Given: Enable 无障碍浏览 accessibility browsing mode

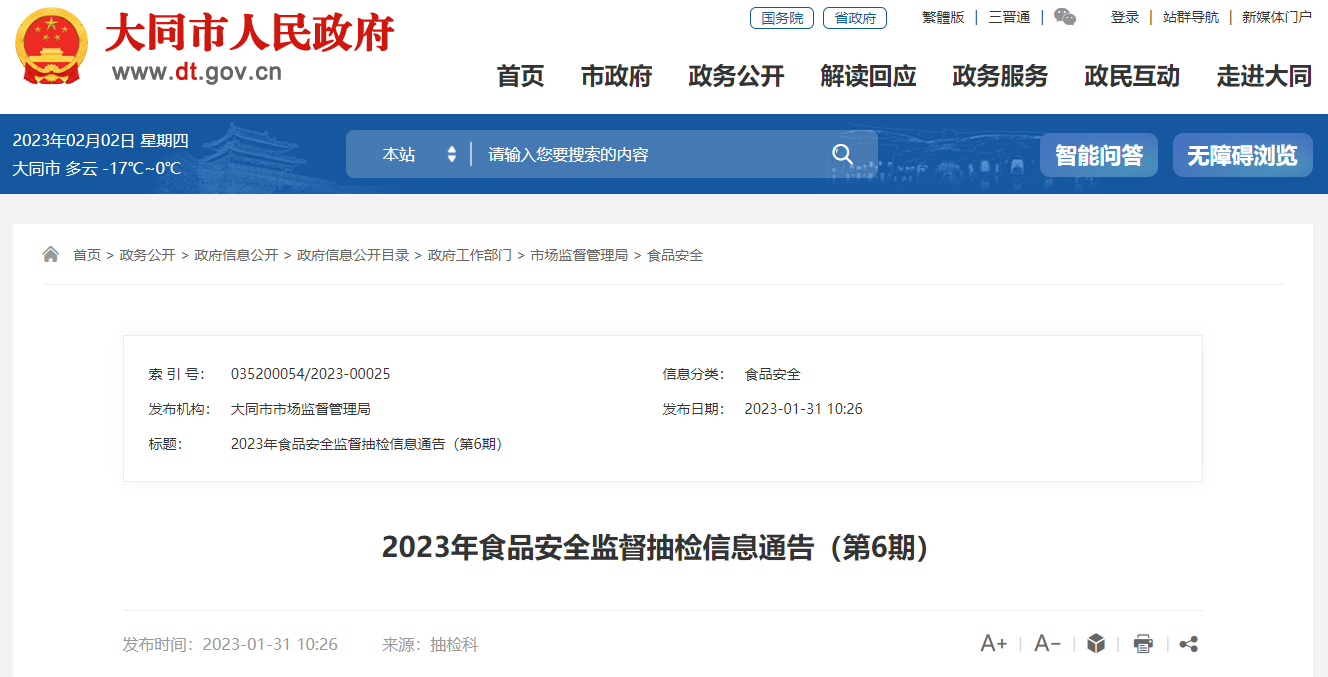Looking at the screenshot, I should pos(1242,155).
